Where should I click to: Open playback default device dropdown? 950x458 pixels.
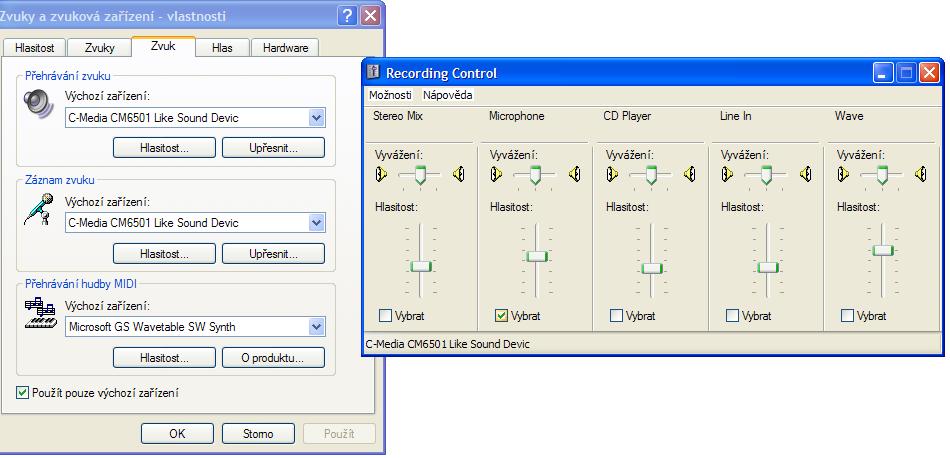click(317, 118)
